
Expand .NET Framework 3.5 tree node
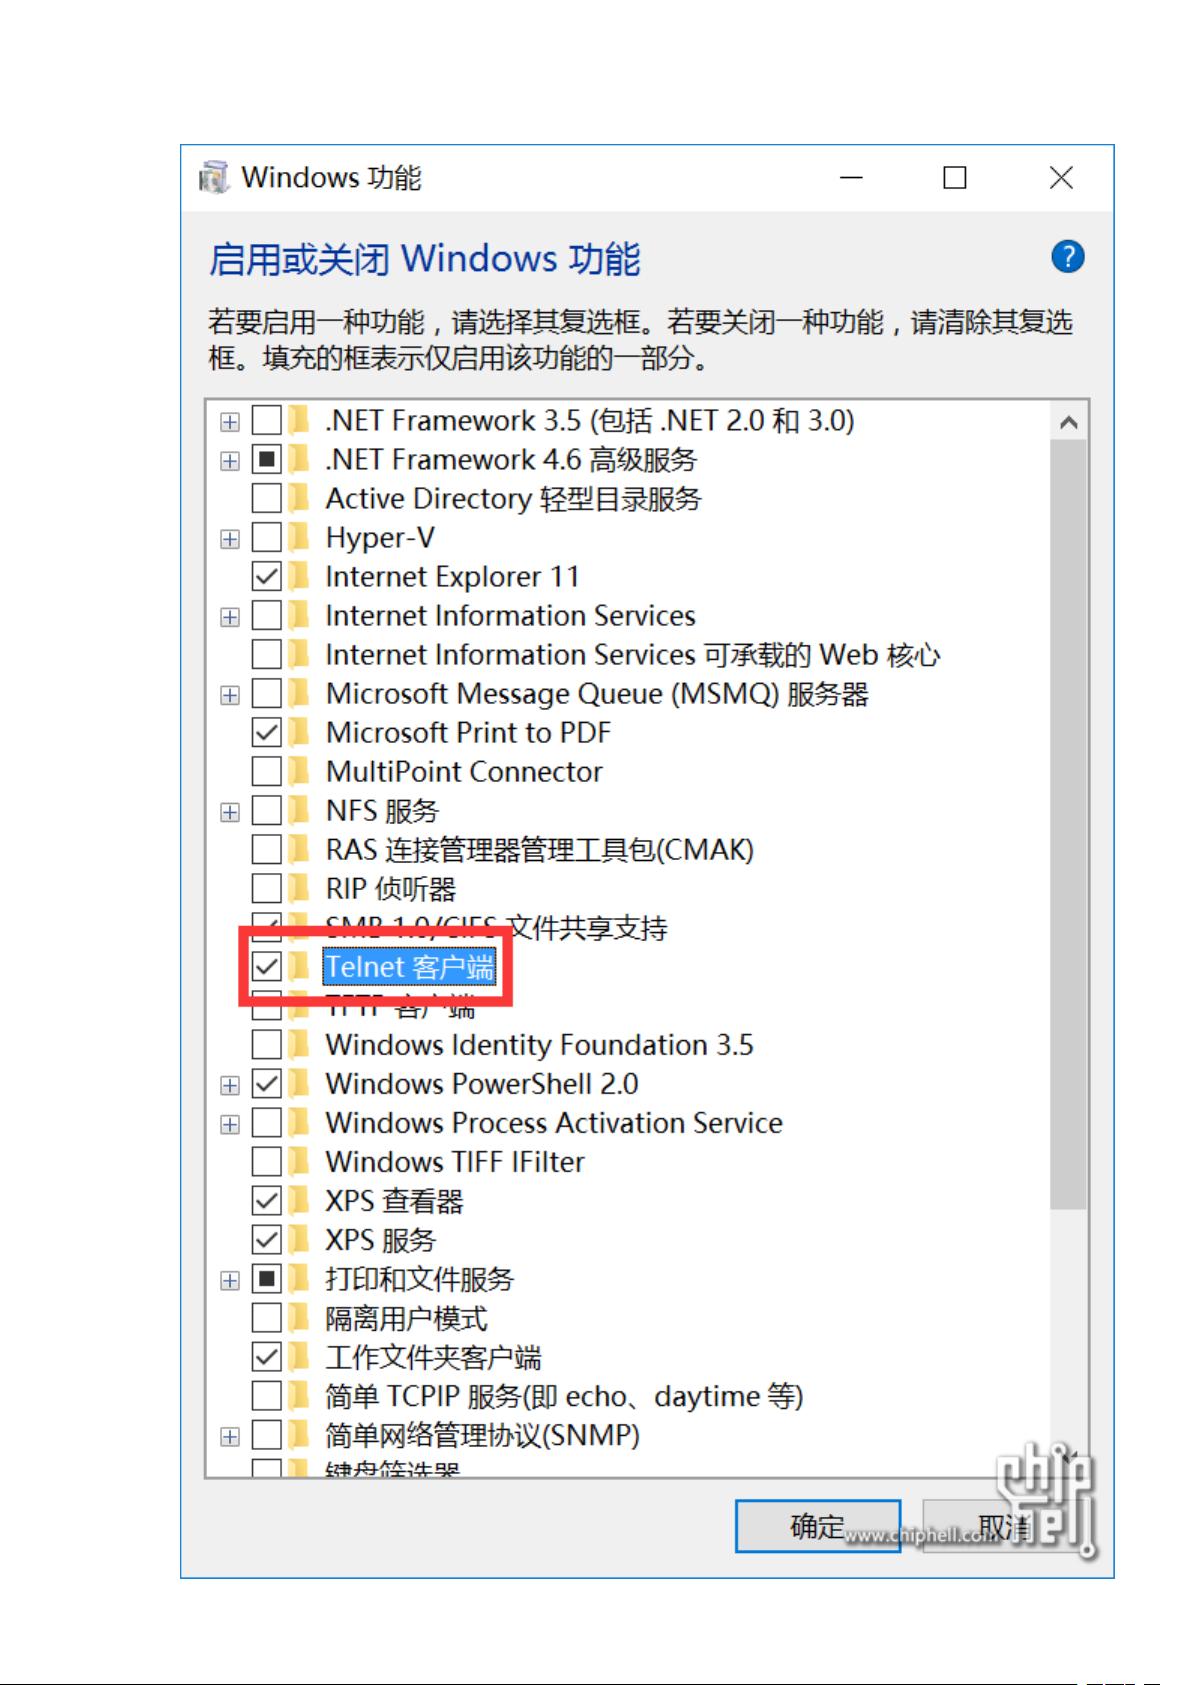pyautogui.click(x=230, y=422)
